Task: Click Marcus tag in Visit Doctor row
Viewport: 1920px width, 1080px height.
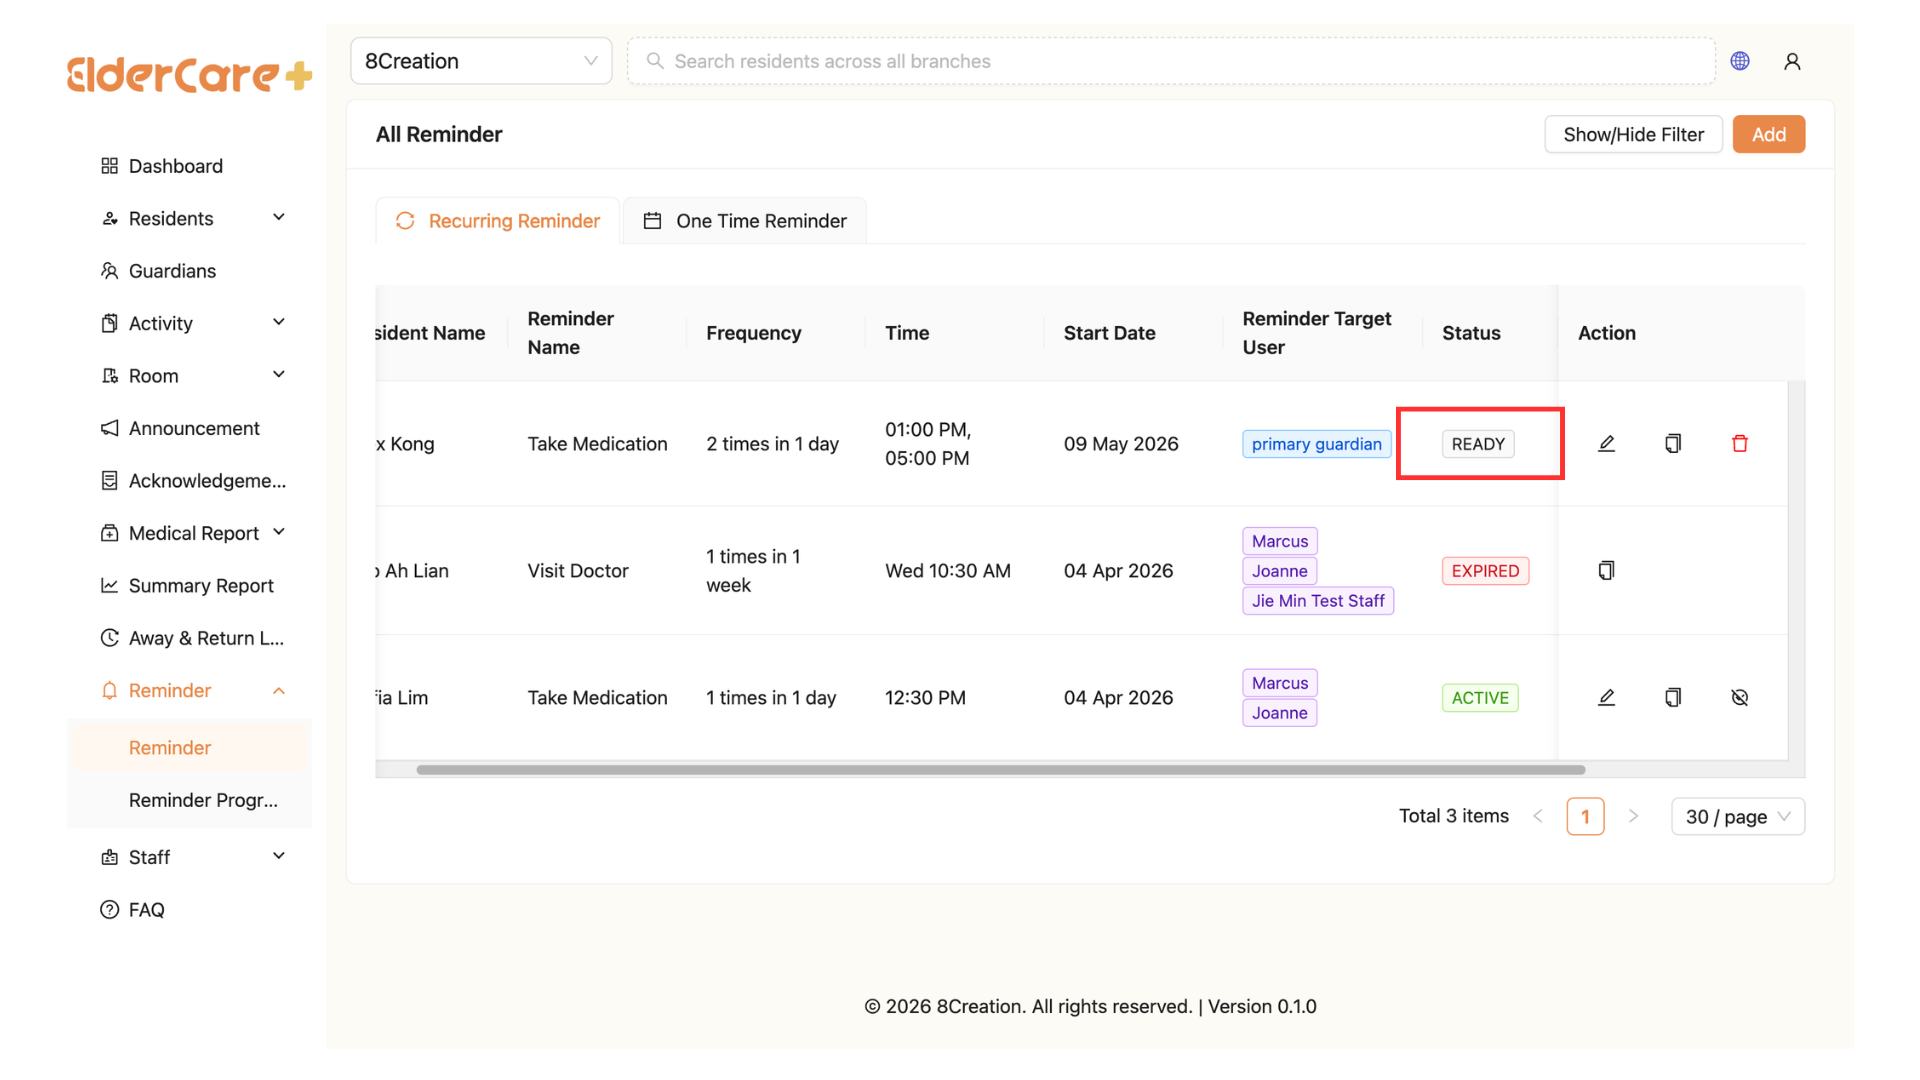Action: tap(1279, 541)
